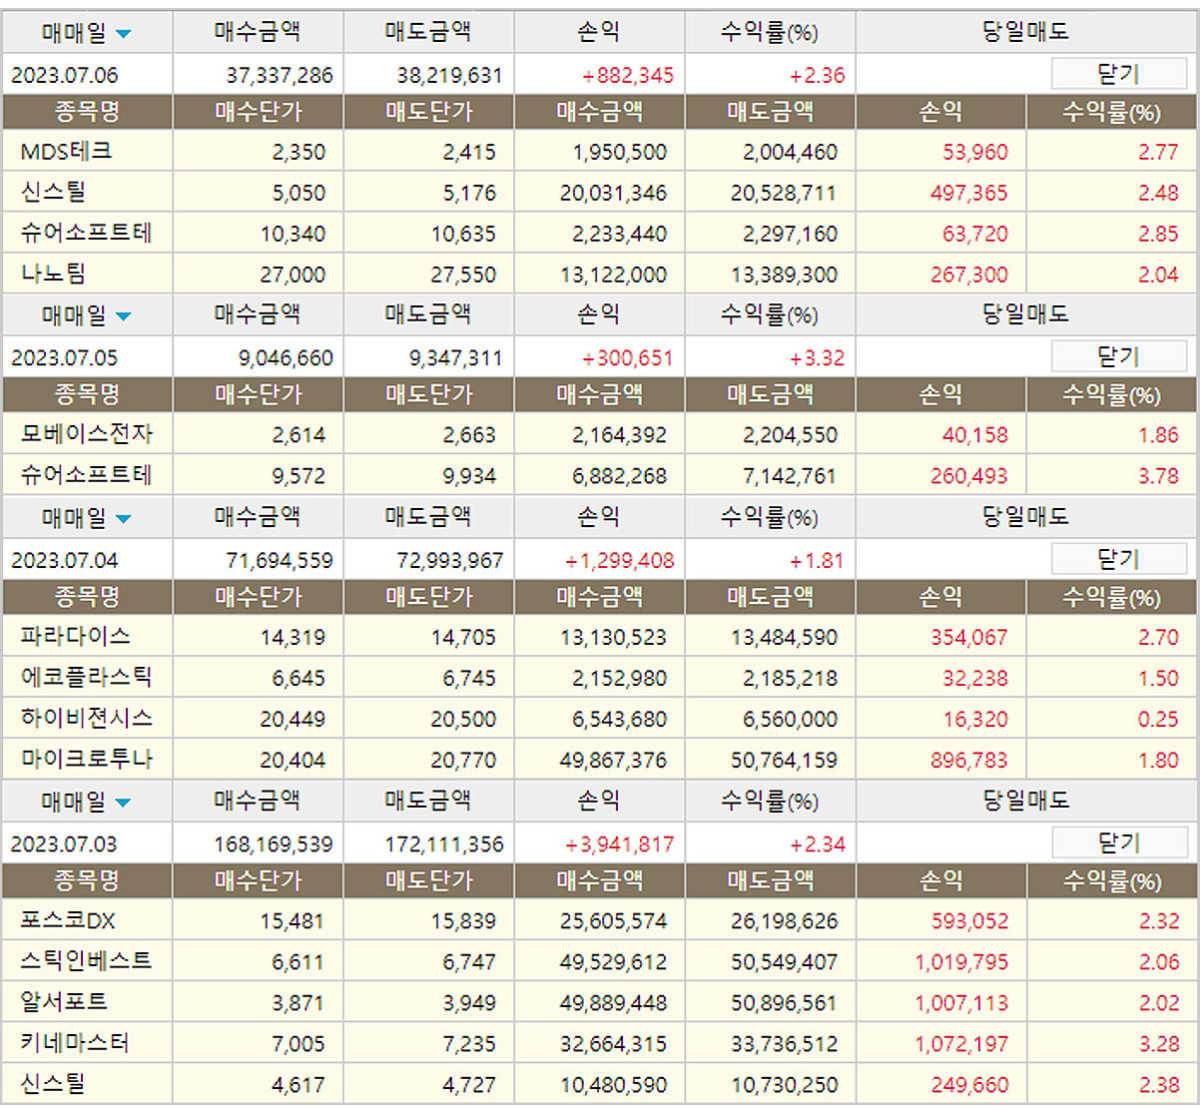This screenshot has height=1106, width=1200.
Task: Select the 알서포트 stock name
Action: pos(64,1003)
